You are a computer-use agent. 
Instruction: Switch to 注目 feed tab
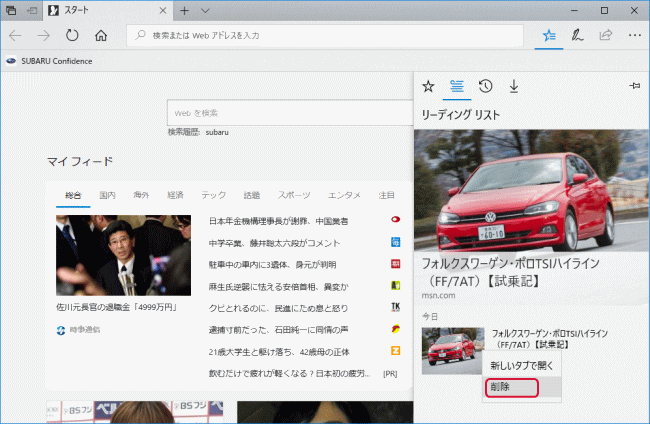(386, 195)
